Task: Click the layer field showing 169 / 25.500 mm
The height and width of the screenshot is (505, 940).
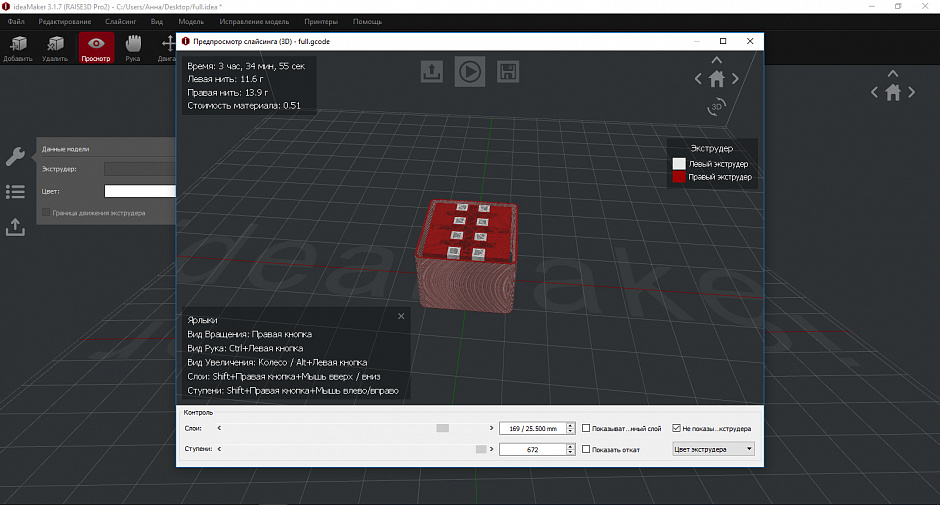Action: [x=532, y=428]
